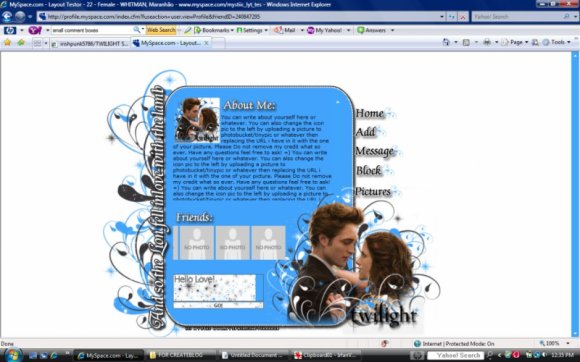This screenshot has width=580, height=362.
Task: Open the Clipboard taskbar window
Action: tap(326, 355)
